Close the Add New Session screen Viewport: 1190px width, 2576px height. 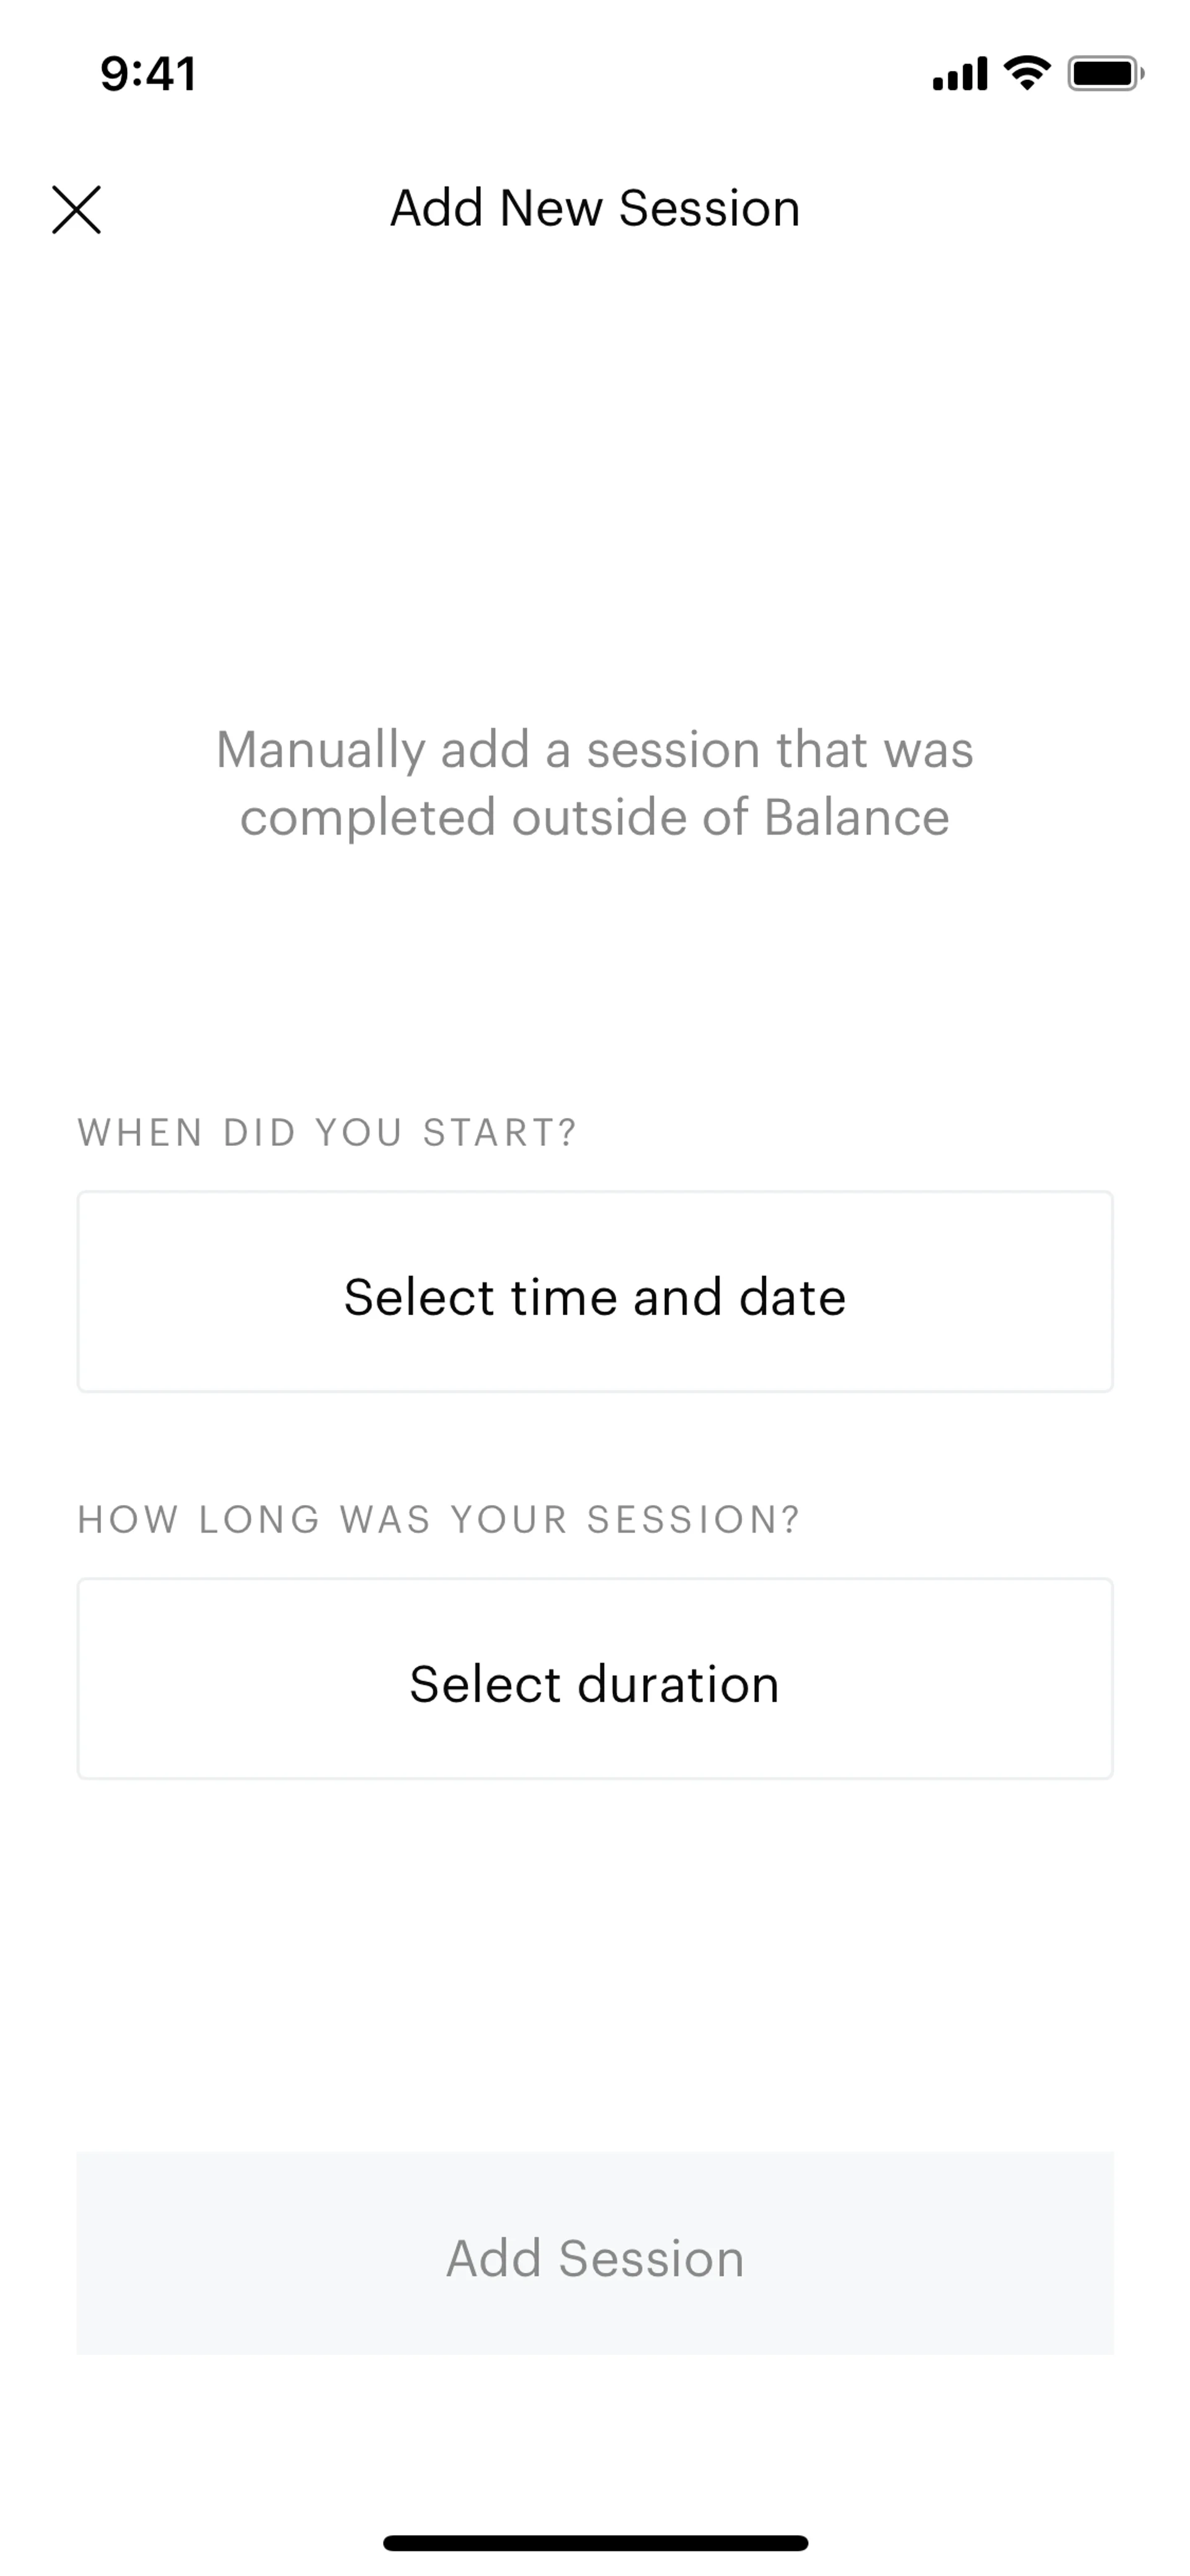click(x=76, y=210)
